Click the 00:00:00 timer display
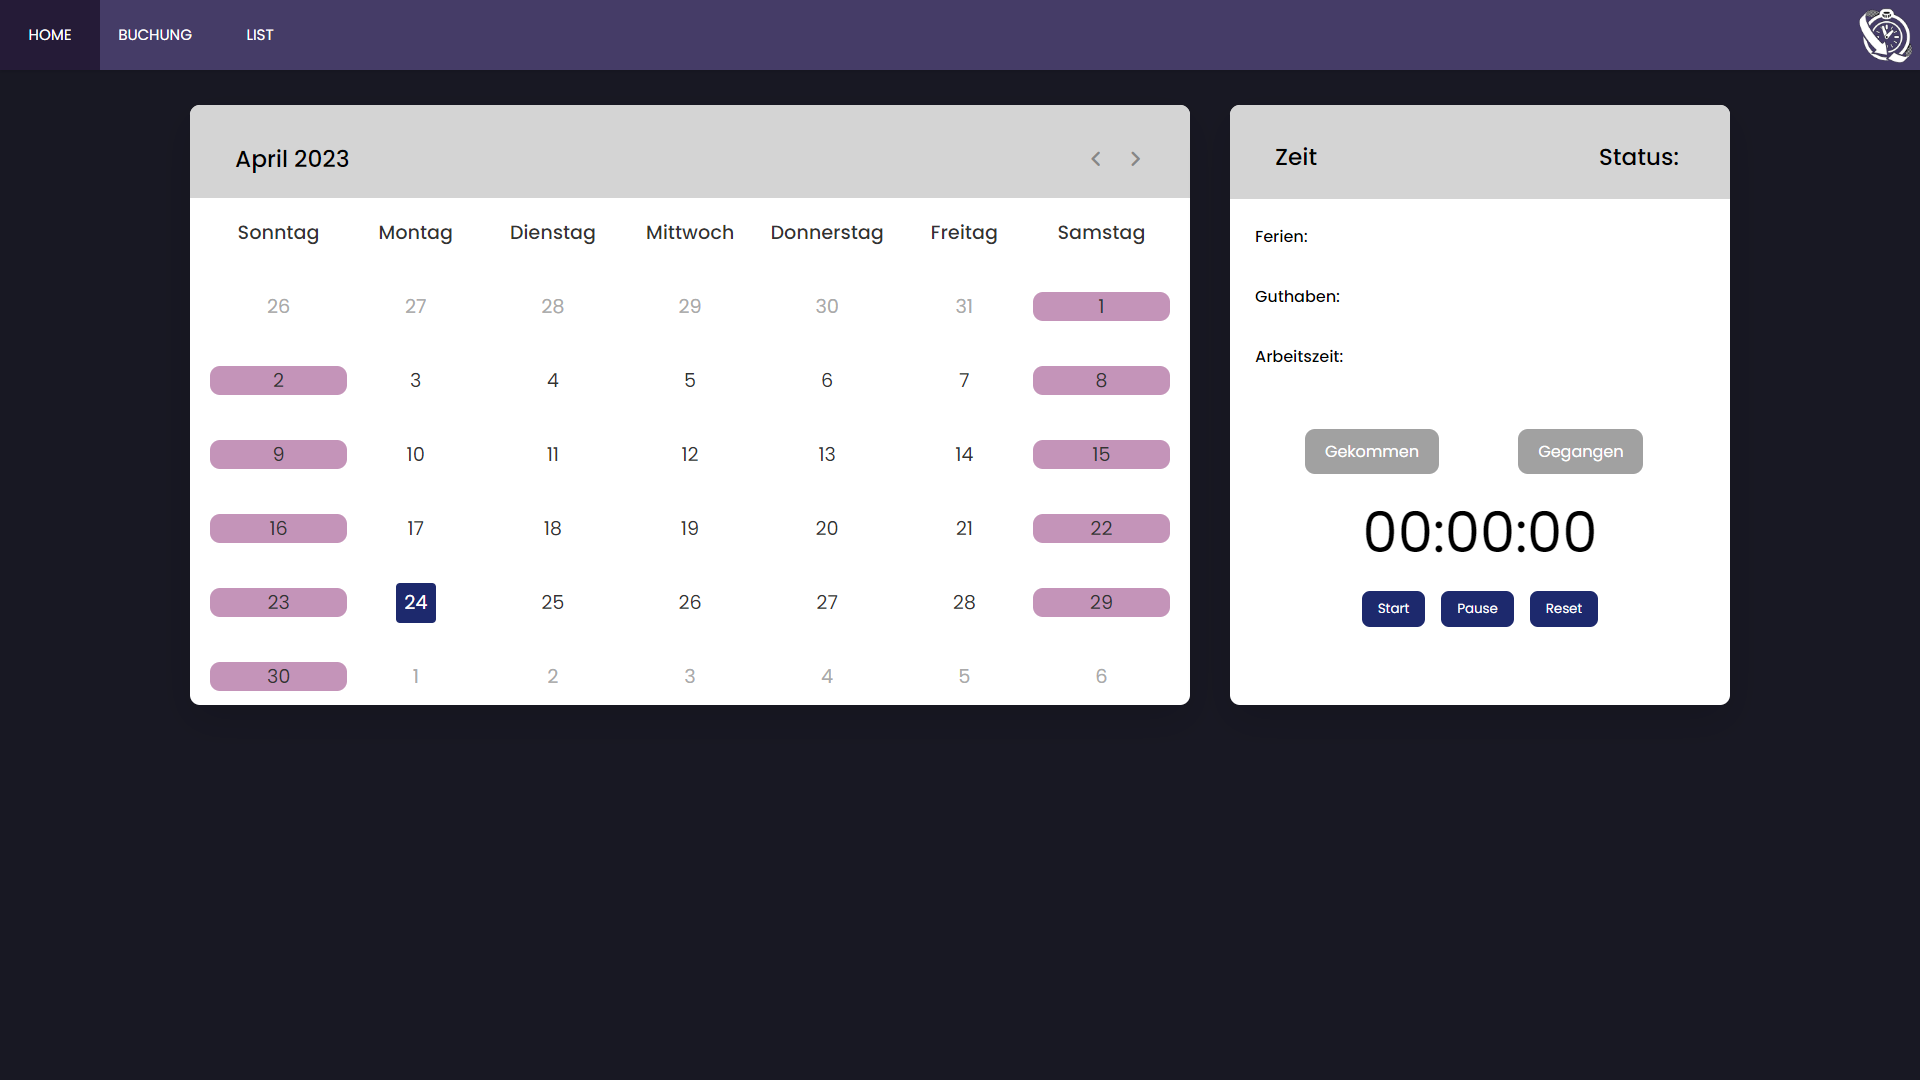1920x1080 pixels. tap(1479, 532)
